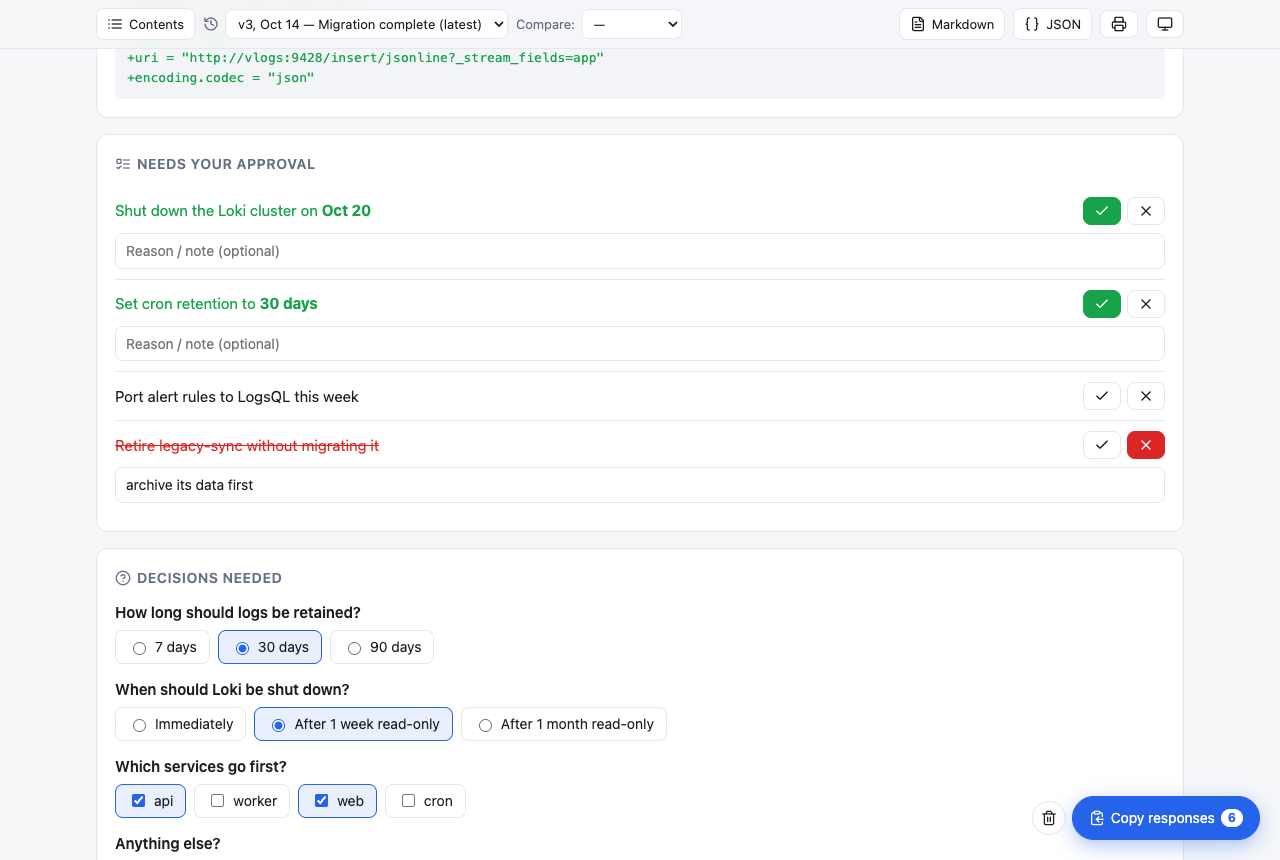The width and height of the screenshot is (1280, 860).
Task: Click the printer icon button
Action: coord(1119,24)
